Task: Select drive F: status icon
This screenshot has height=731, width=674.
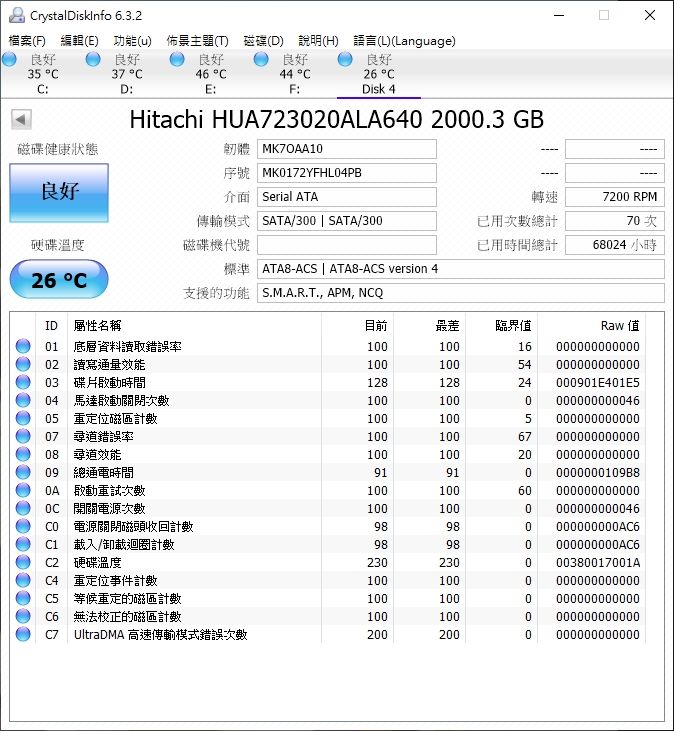Action: 262,60
